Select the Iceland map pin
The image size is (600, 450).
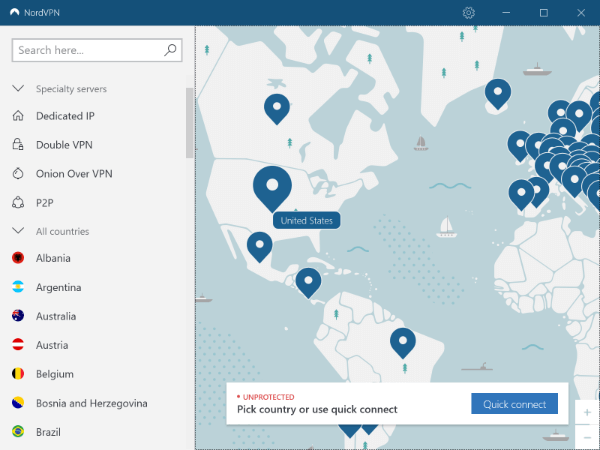click(498, 93)
